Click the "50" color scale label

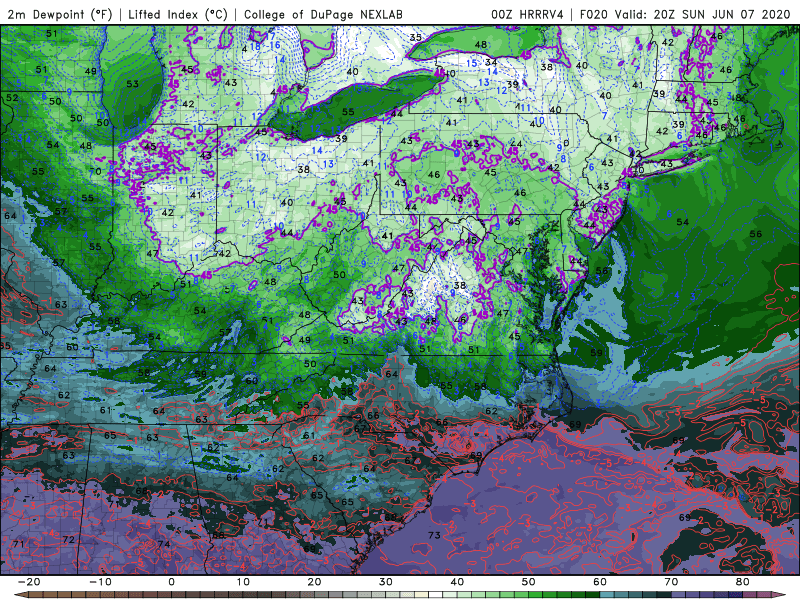coord(529,582)
